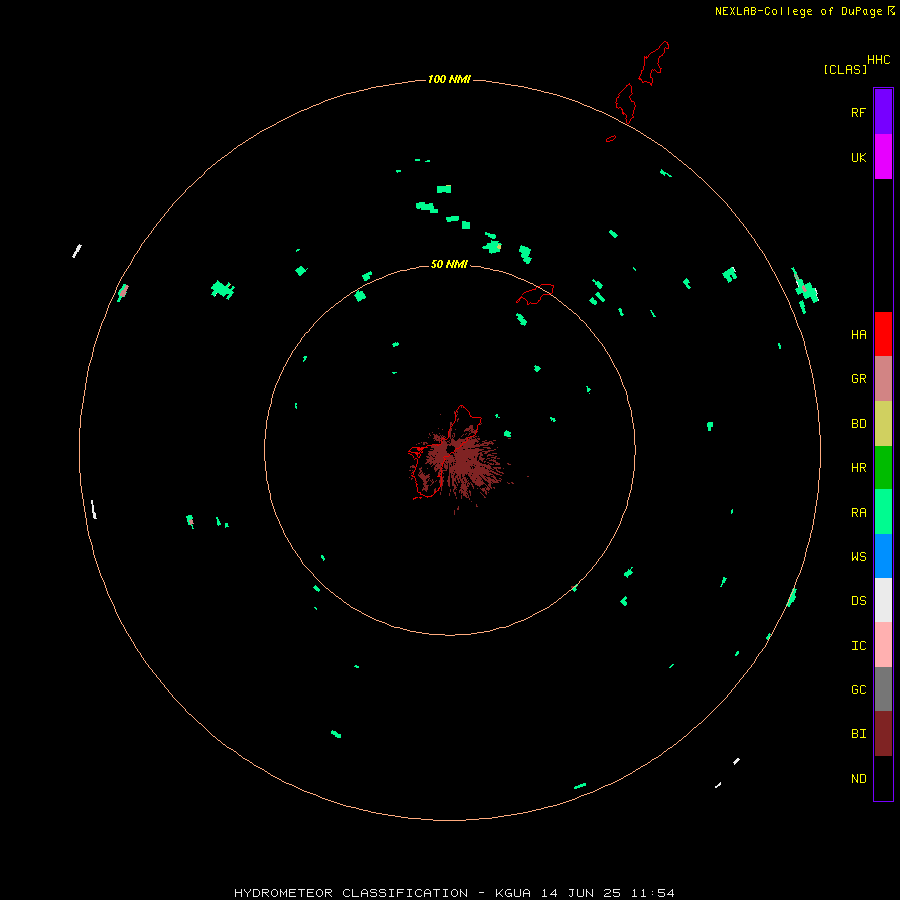This screenshot has height=900, width=900.
Task: Select the GR legend color swatch
Action: pos(883,379)
